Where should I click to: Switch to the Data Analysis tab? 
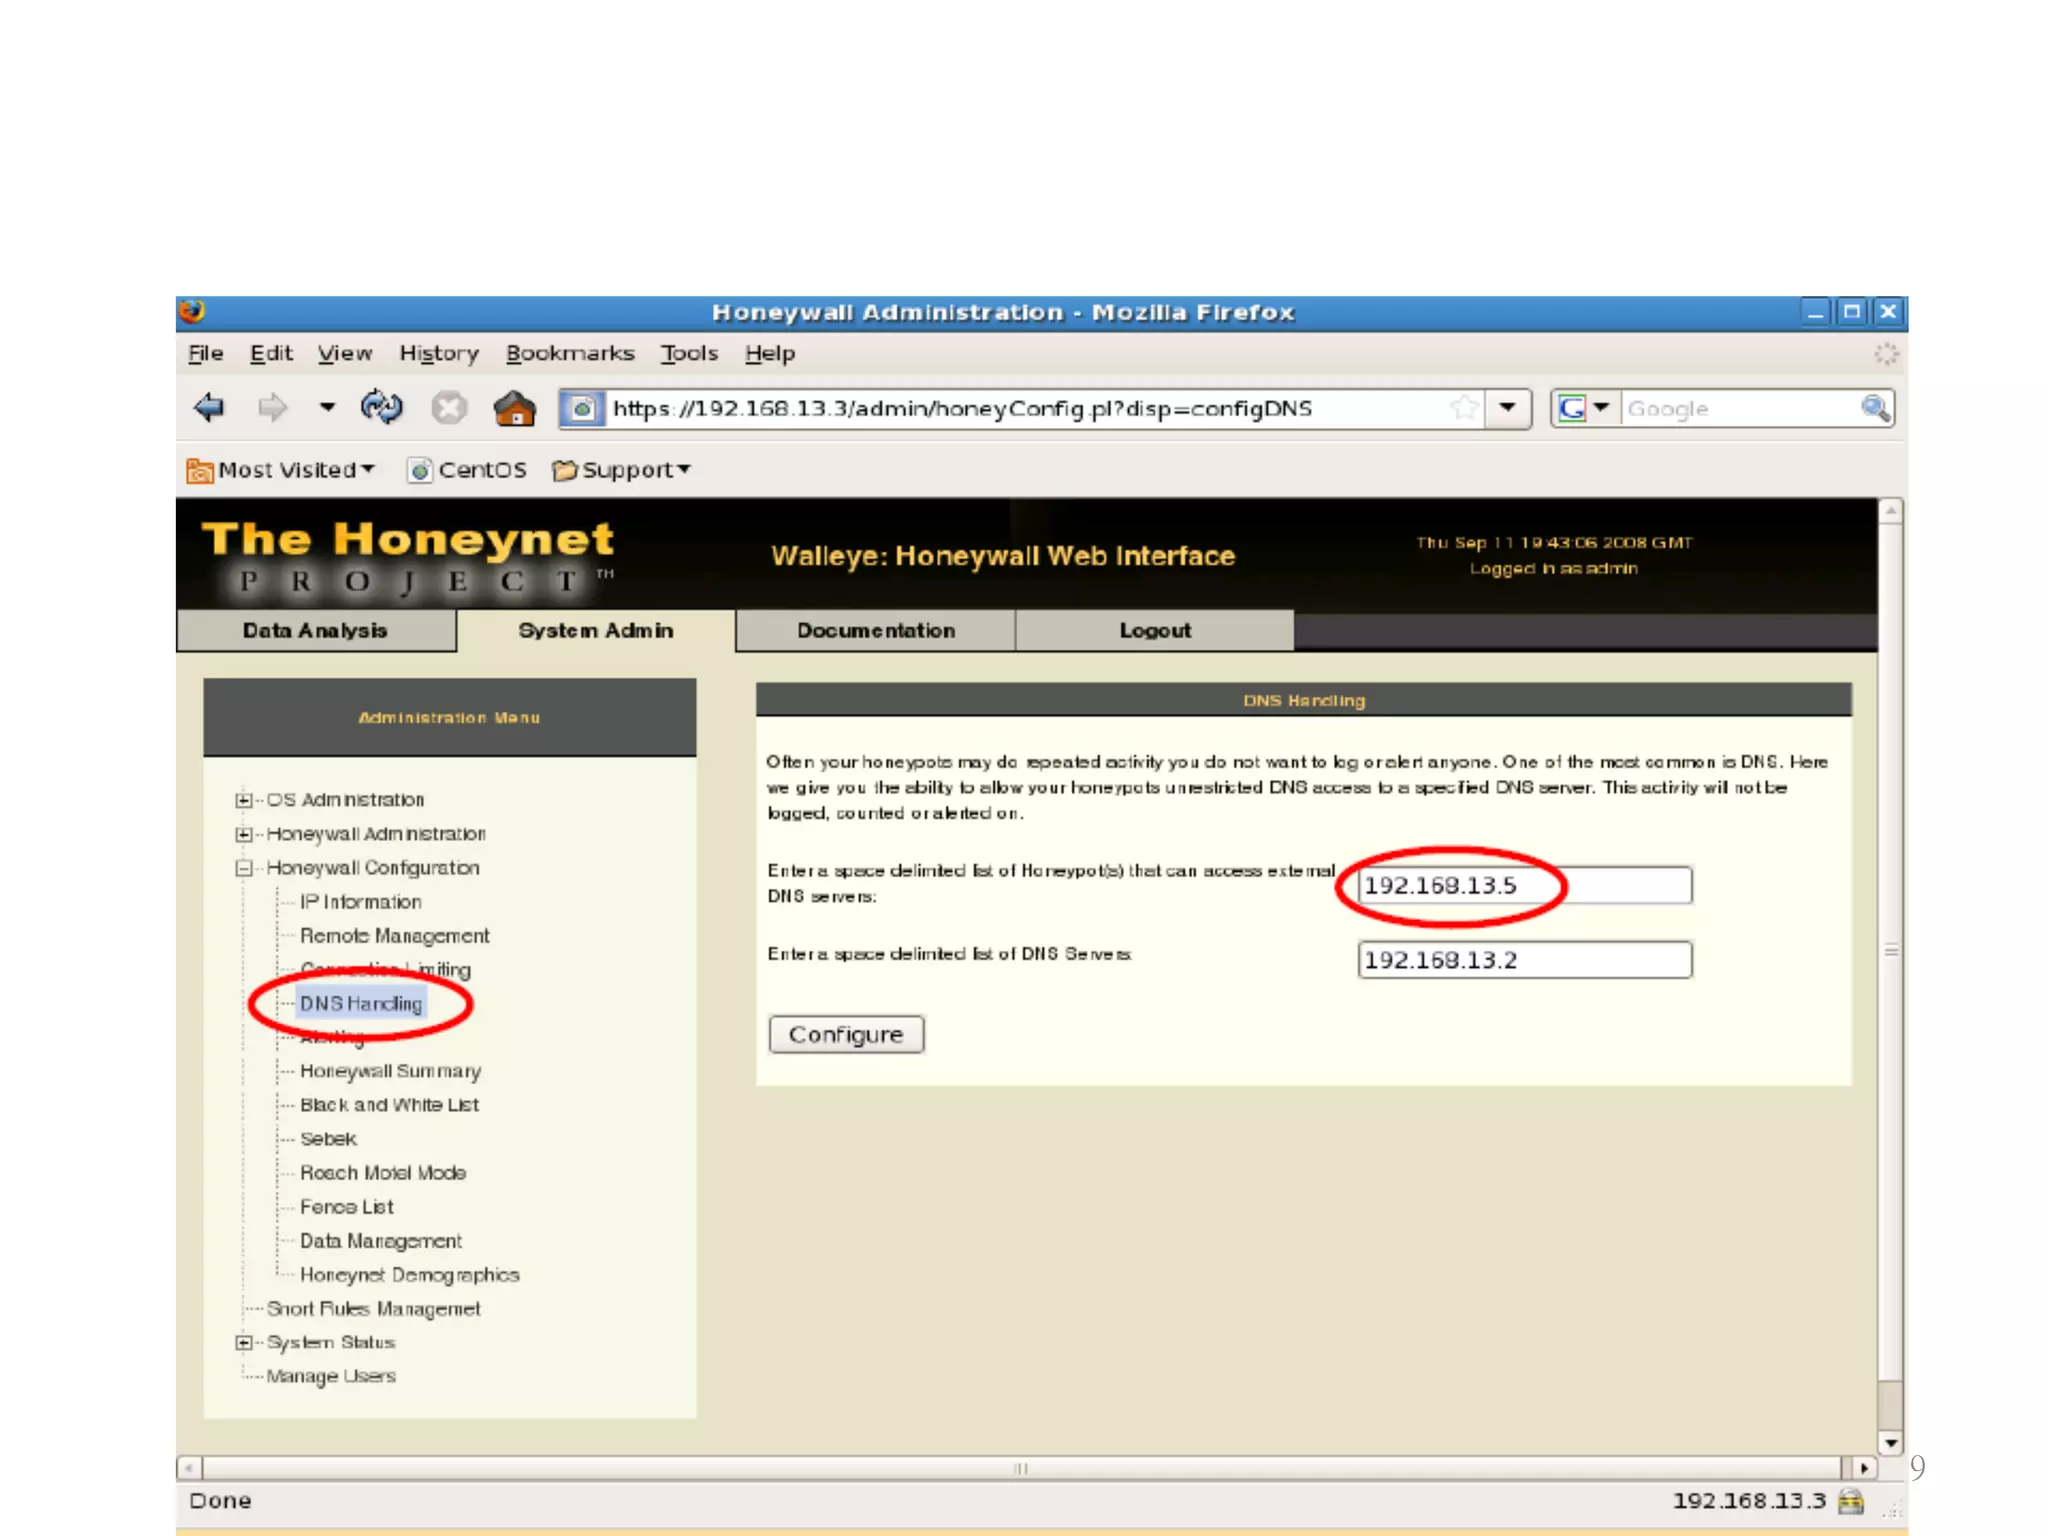[x=315, y=631]
